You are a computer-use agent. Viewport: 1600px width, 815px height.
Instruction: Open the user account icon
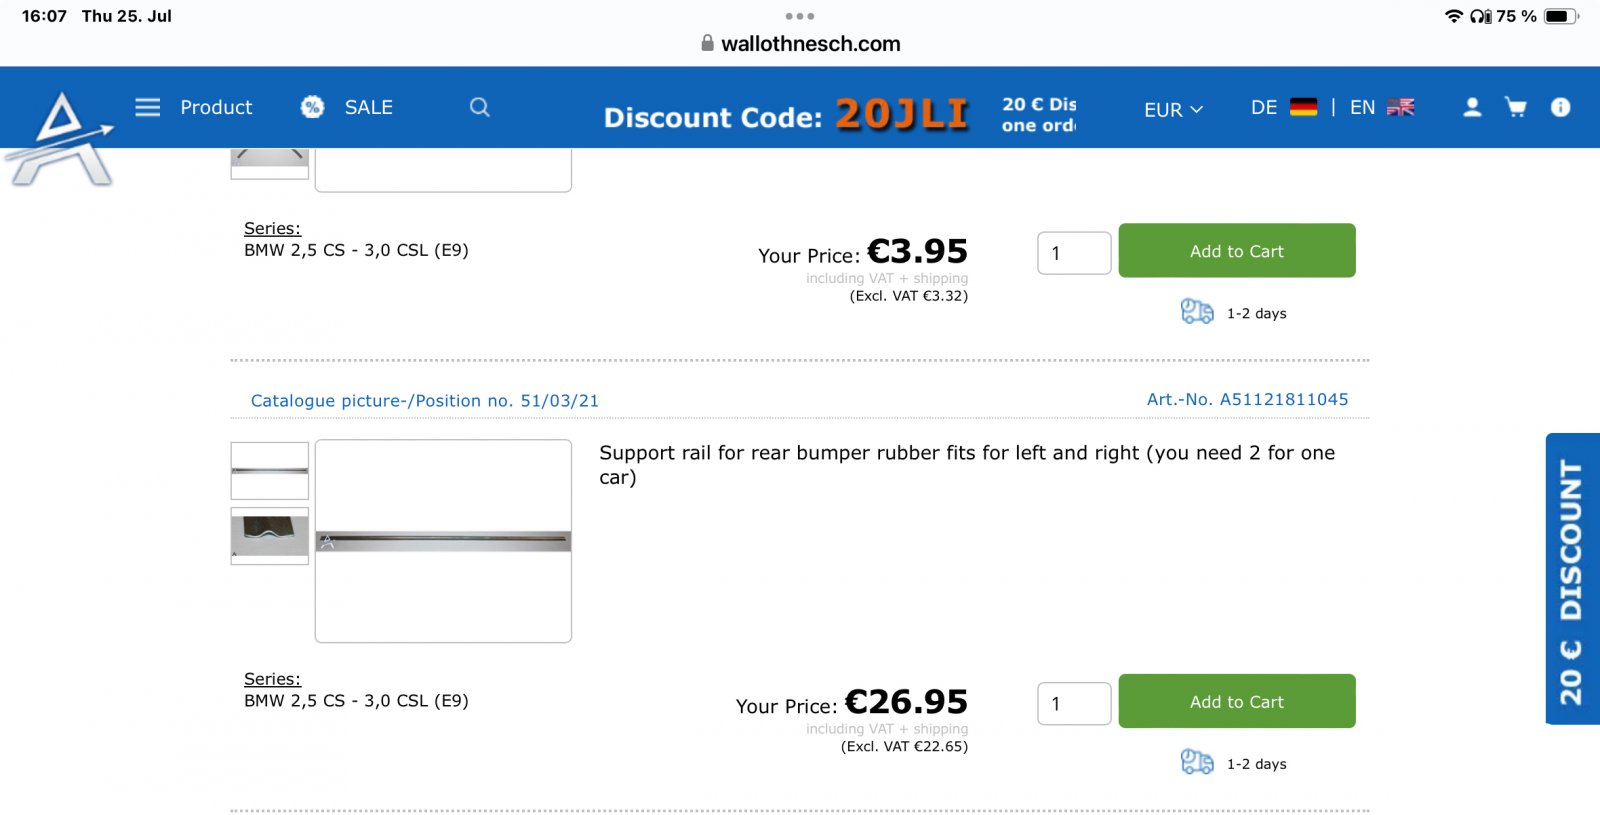pos(1472,107)
